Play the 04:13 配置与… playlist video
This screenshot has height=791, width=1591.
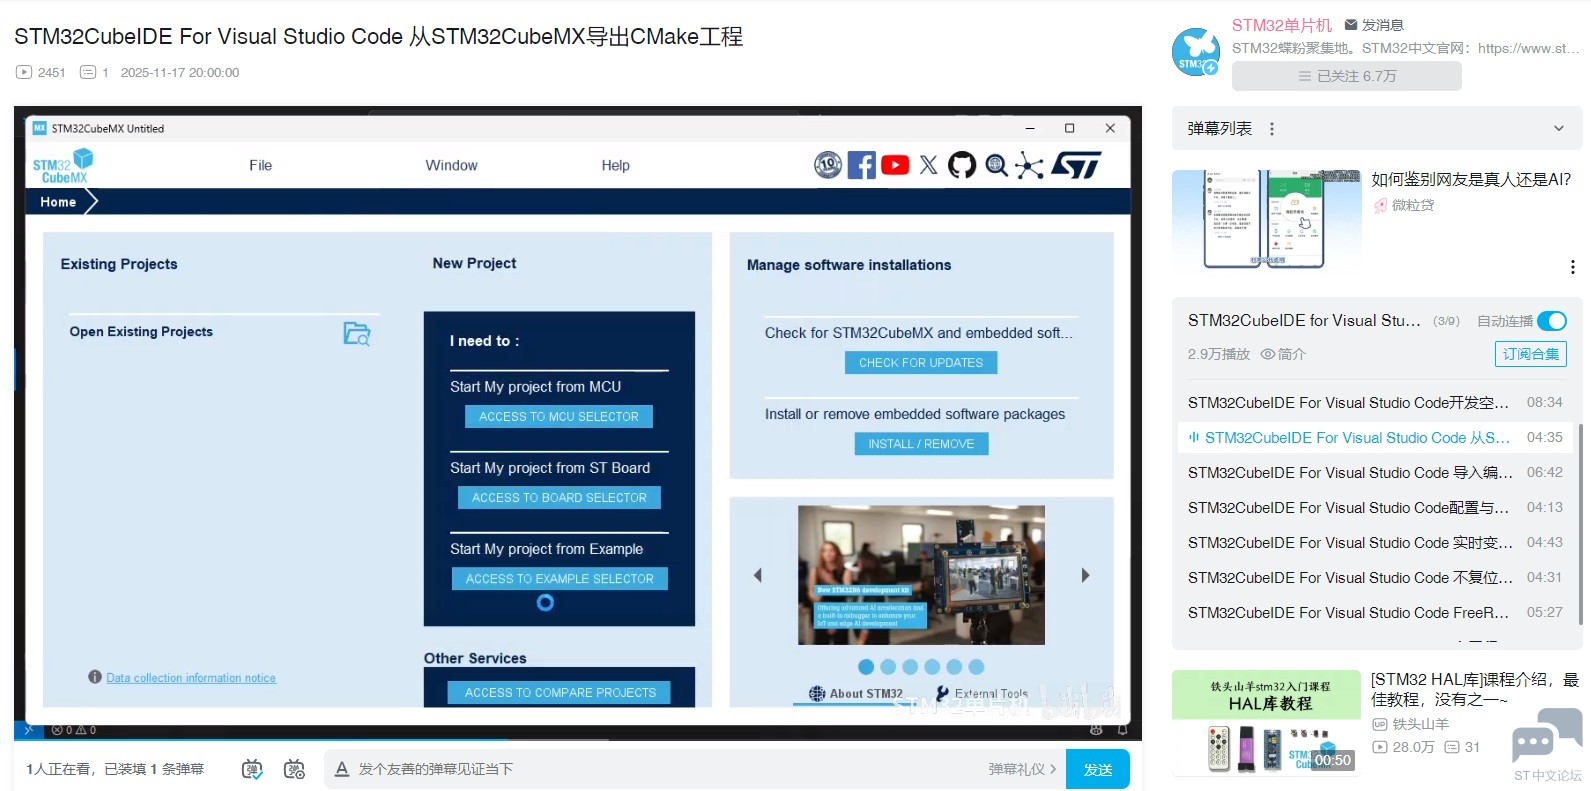1375,508
